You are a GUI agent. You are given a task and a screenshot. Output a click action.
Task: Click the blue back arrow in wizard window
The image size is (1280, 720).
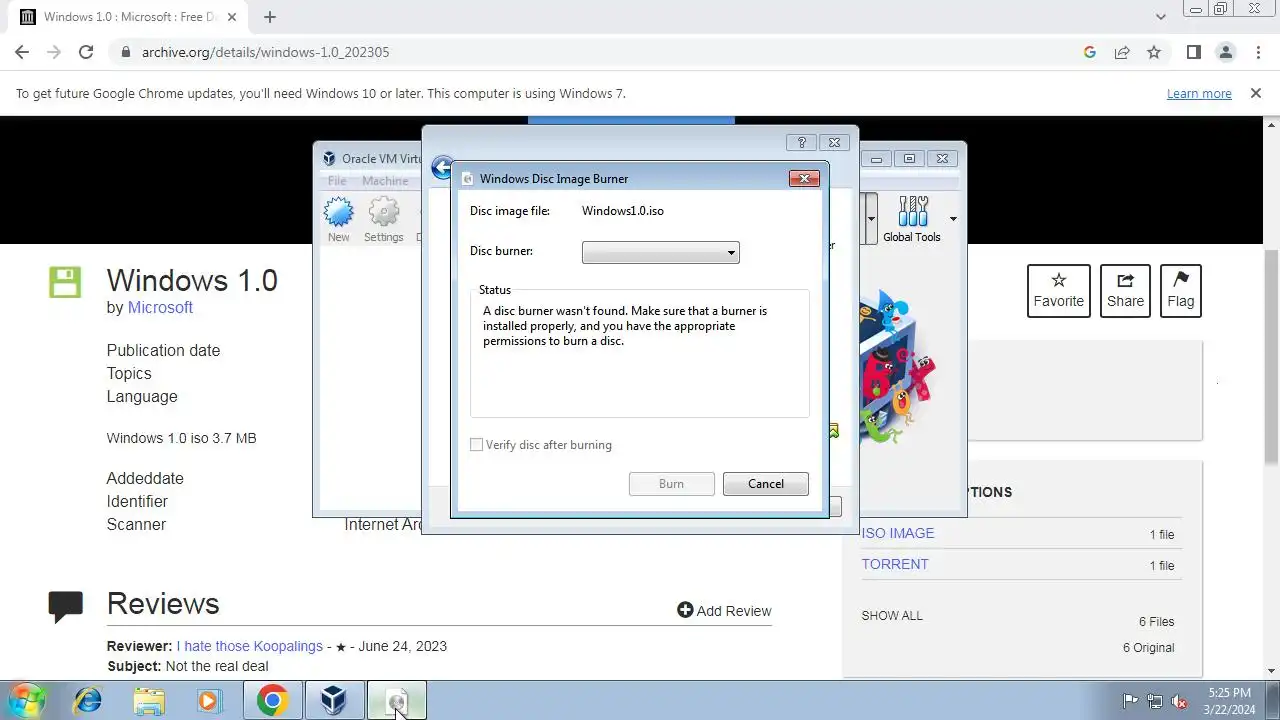441,167
